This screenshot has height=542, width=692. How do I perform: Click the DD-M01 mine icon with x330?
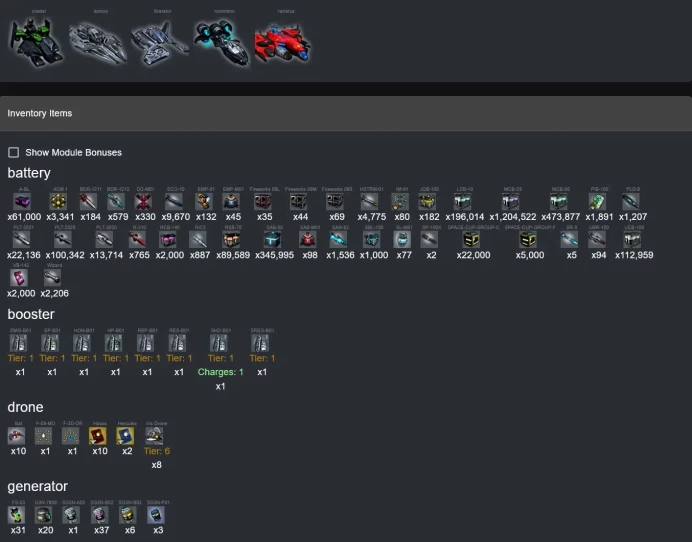coord(143,202)
